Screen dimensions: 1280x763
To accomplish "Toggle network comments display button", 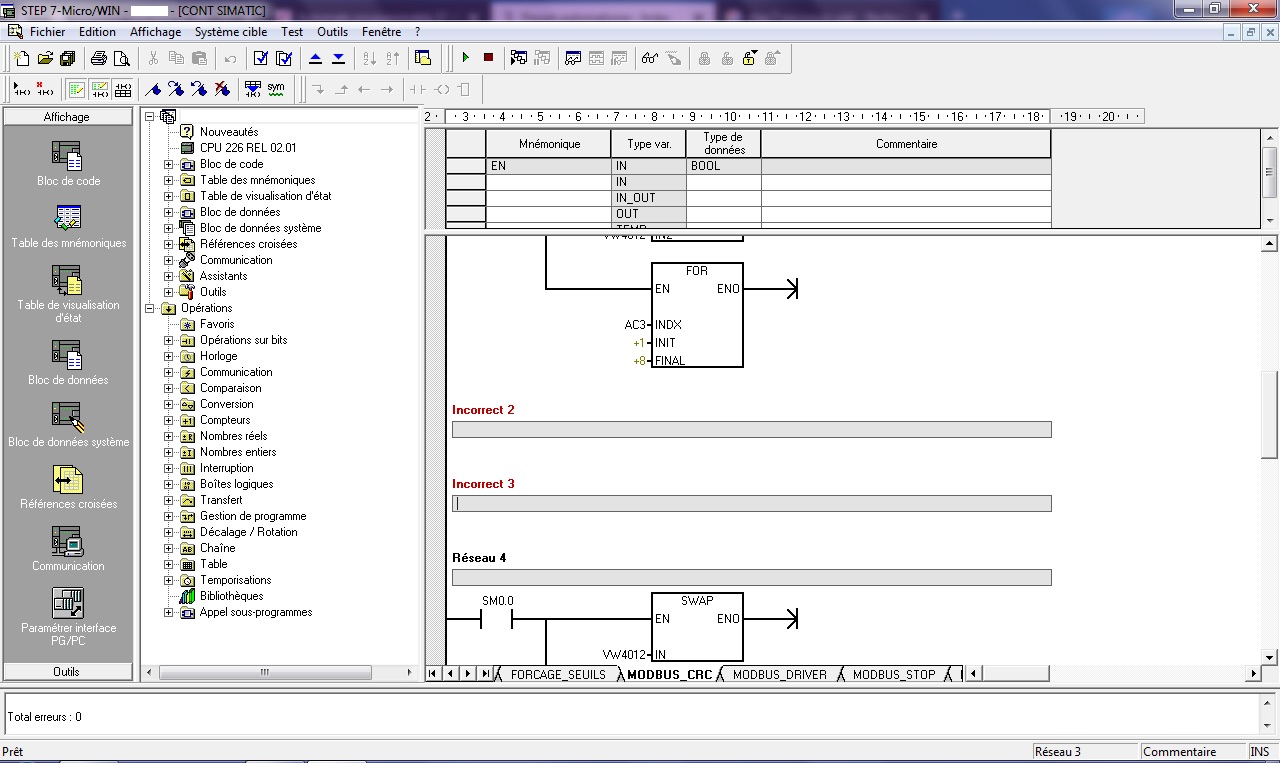I will coord(100,89).
